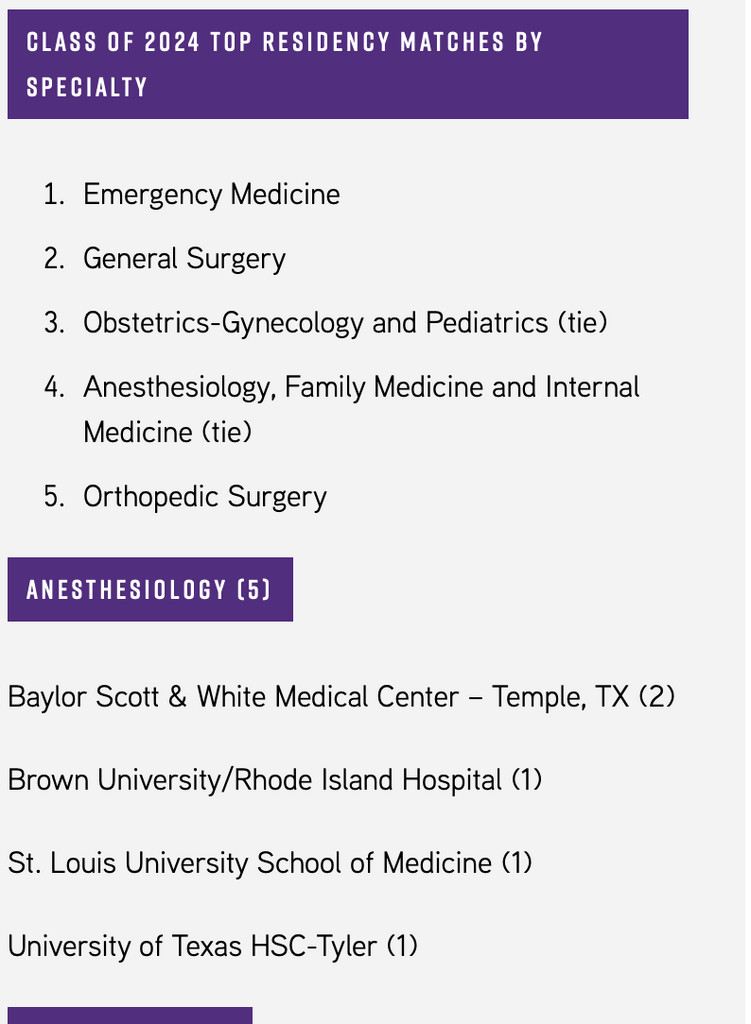Click 'Medicine (tie)' on the wrapped second line

[168, 432]
